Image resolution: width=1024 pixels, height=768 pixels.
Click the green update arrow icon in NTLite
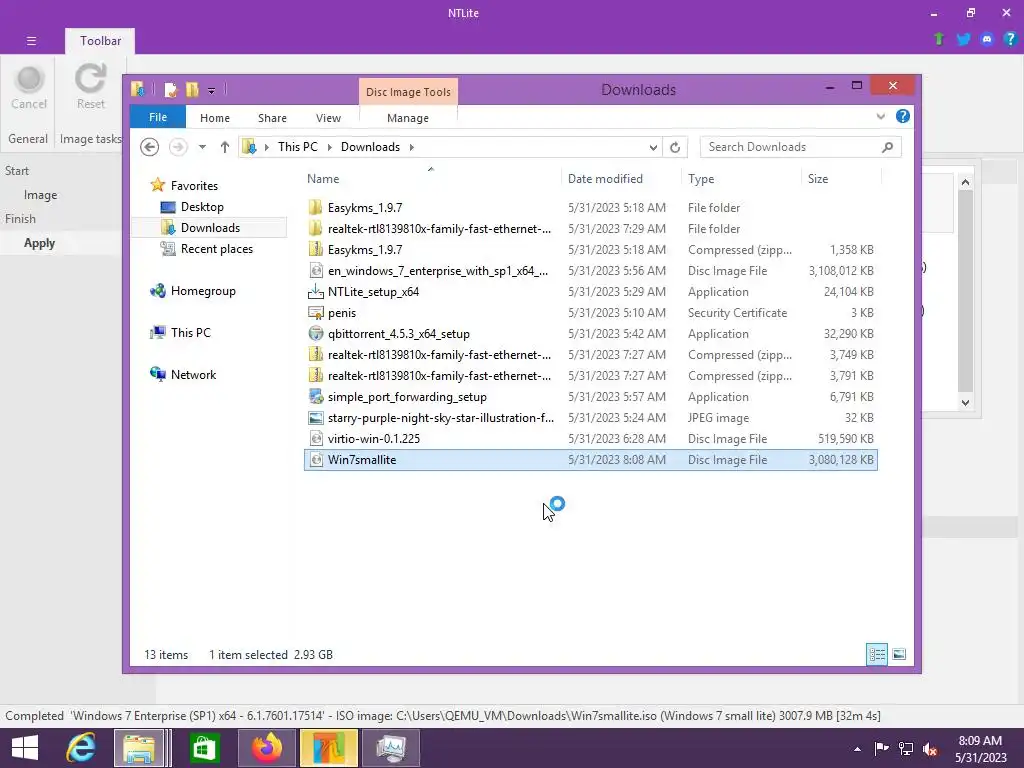(938, 39)
